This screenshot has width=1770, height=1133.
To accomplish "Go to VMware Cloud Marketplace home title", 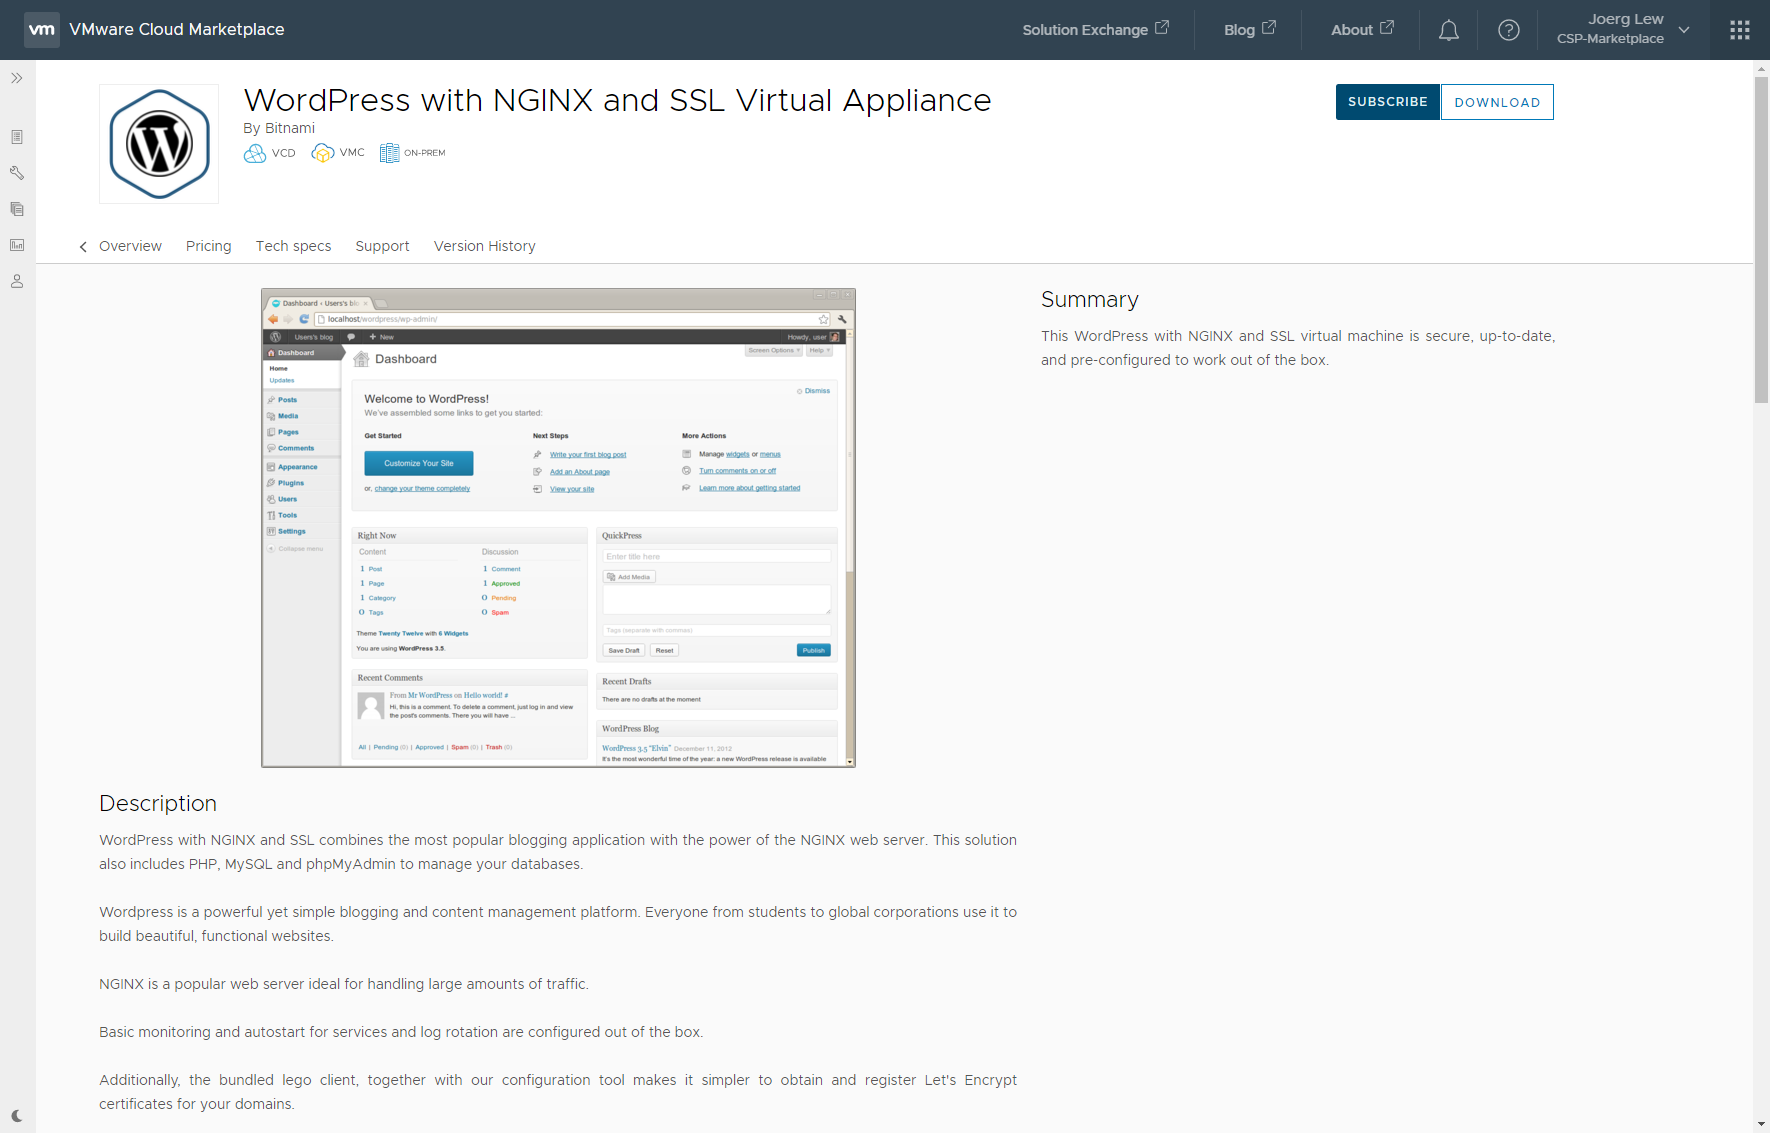I will [x=177, y=30].
